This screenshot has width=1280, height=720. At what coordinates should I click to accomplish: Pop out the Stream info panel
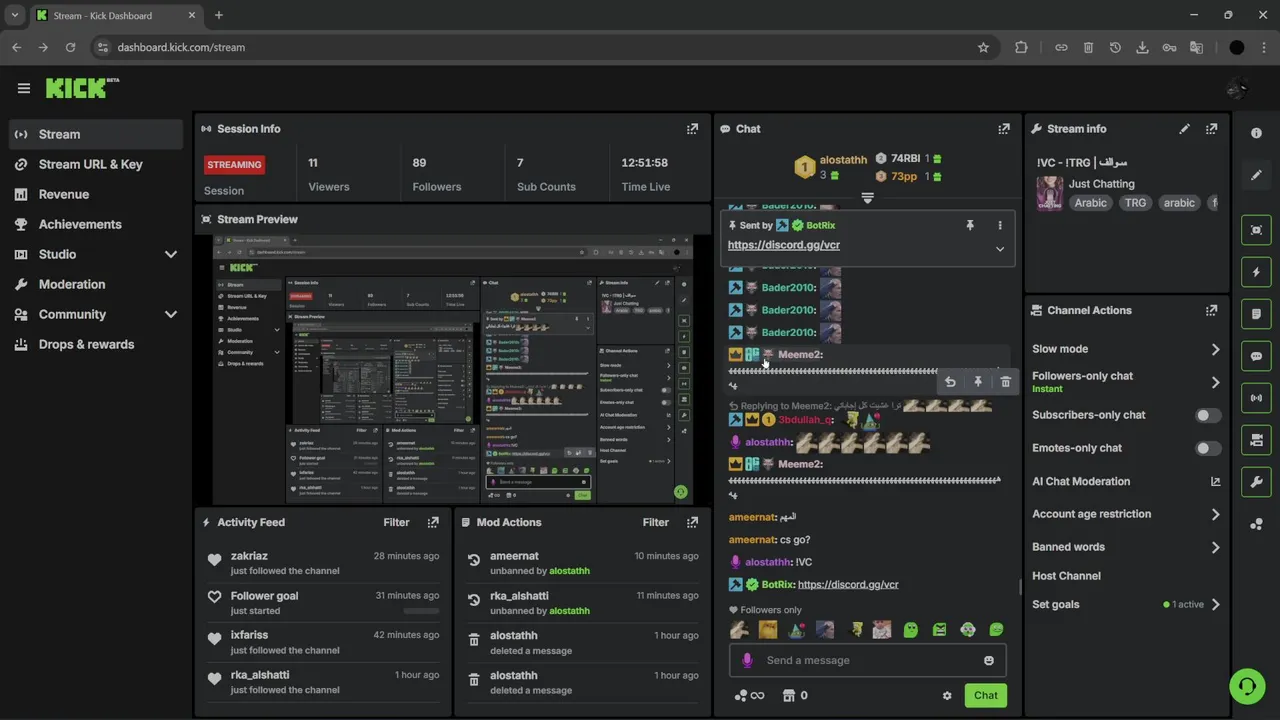pos(1211,129)
